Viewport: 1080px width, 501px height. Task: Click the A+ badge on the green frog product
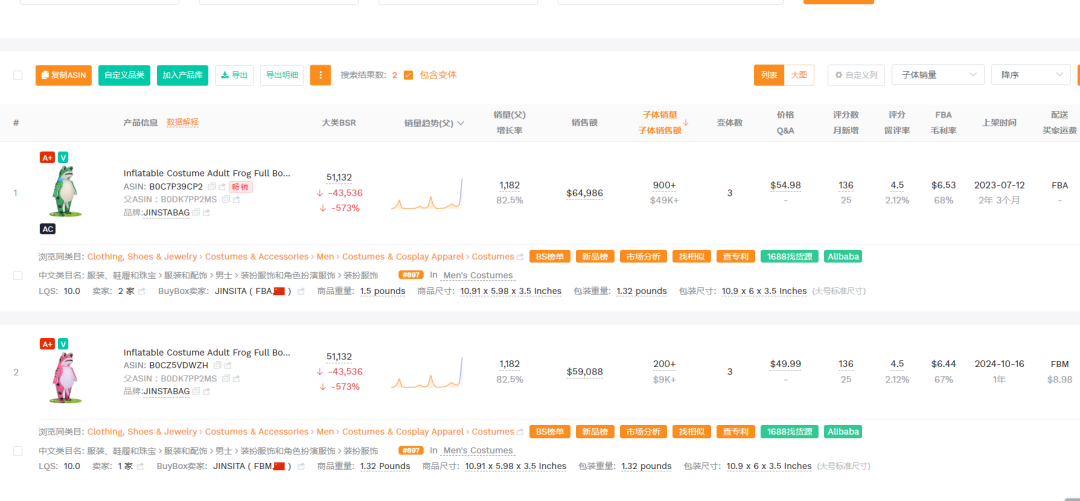pos(47,157)
